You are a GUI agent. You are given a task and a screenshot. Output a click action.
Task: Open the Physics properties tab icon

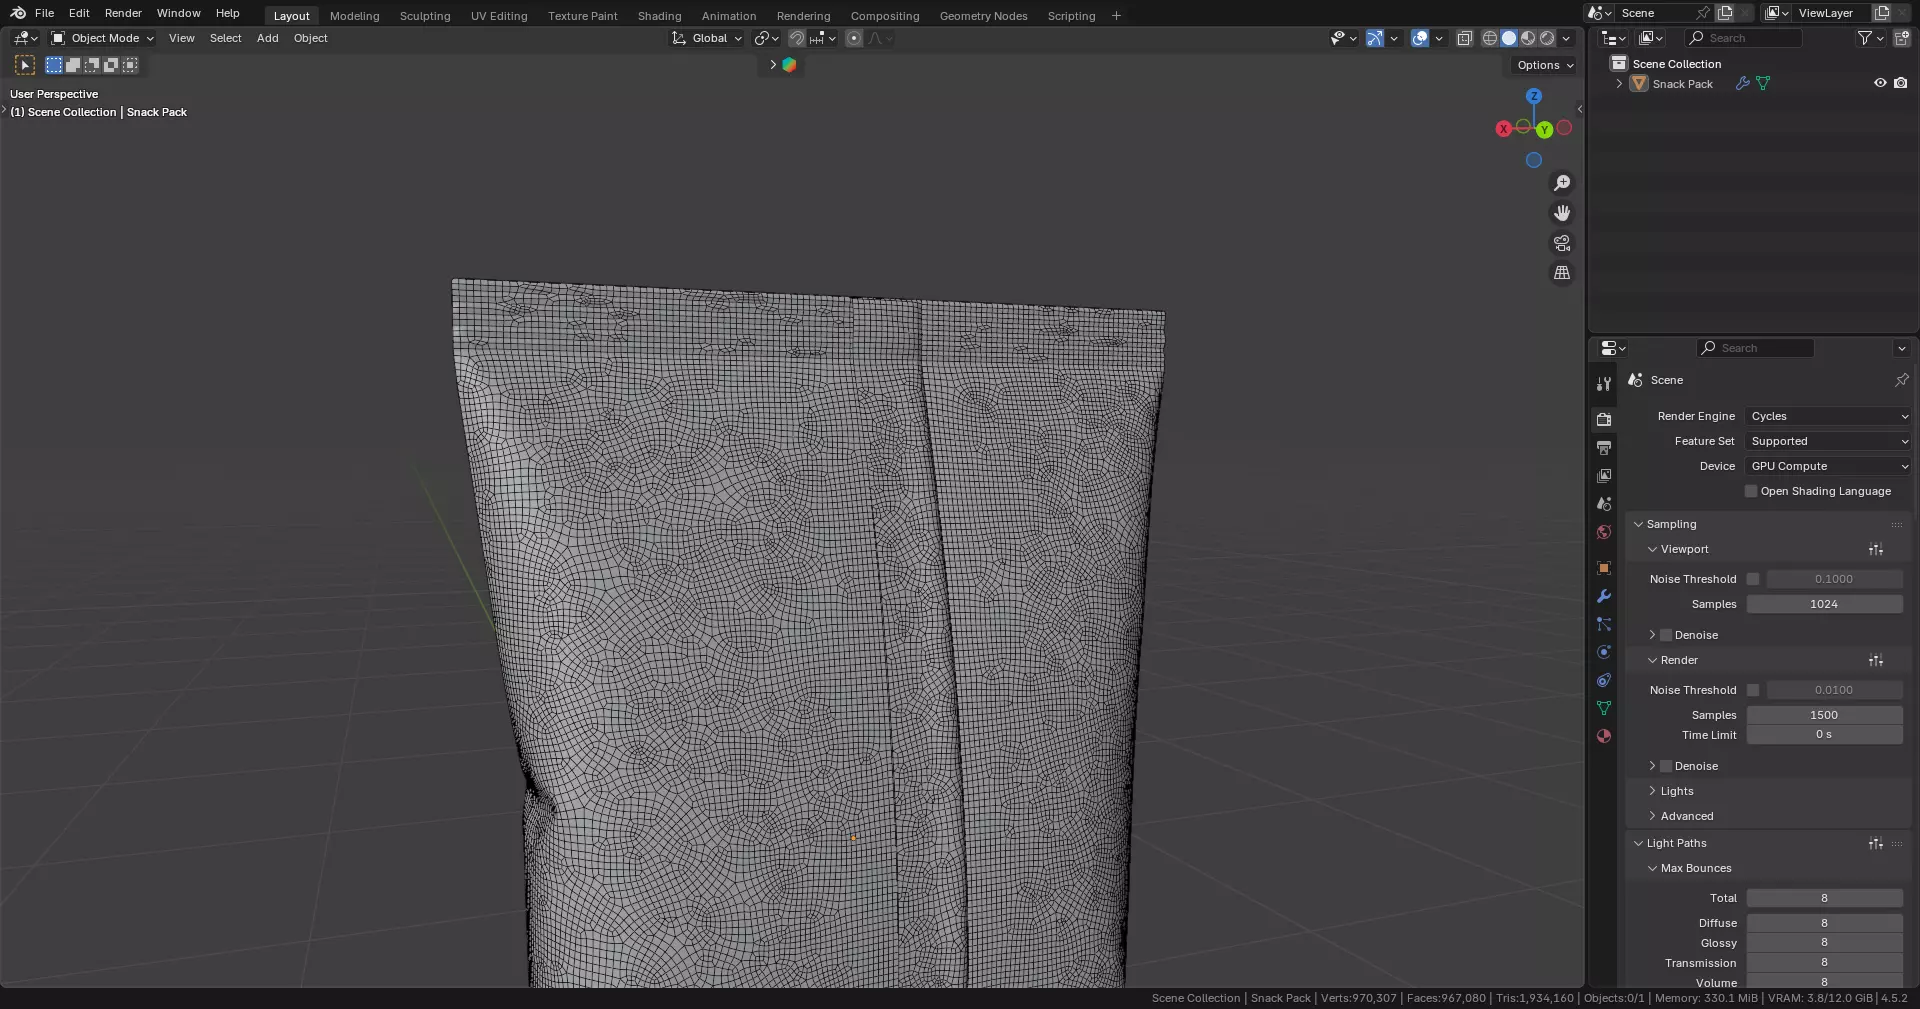pos(1604,652)
